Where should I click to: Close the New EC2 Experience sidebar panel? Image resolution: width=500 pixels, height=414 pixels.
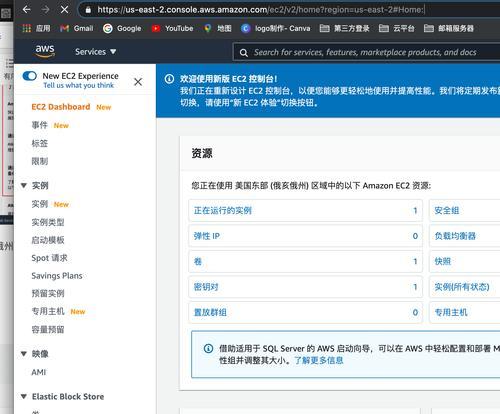138,82
